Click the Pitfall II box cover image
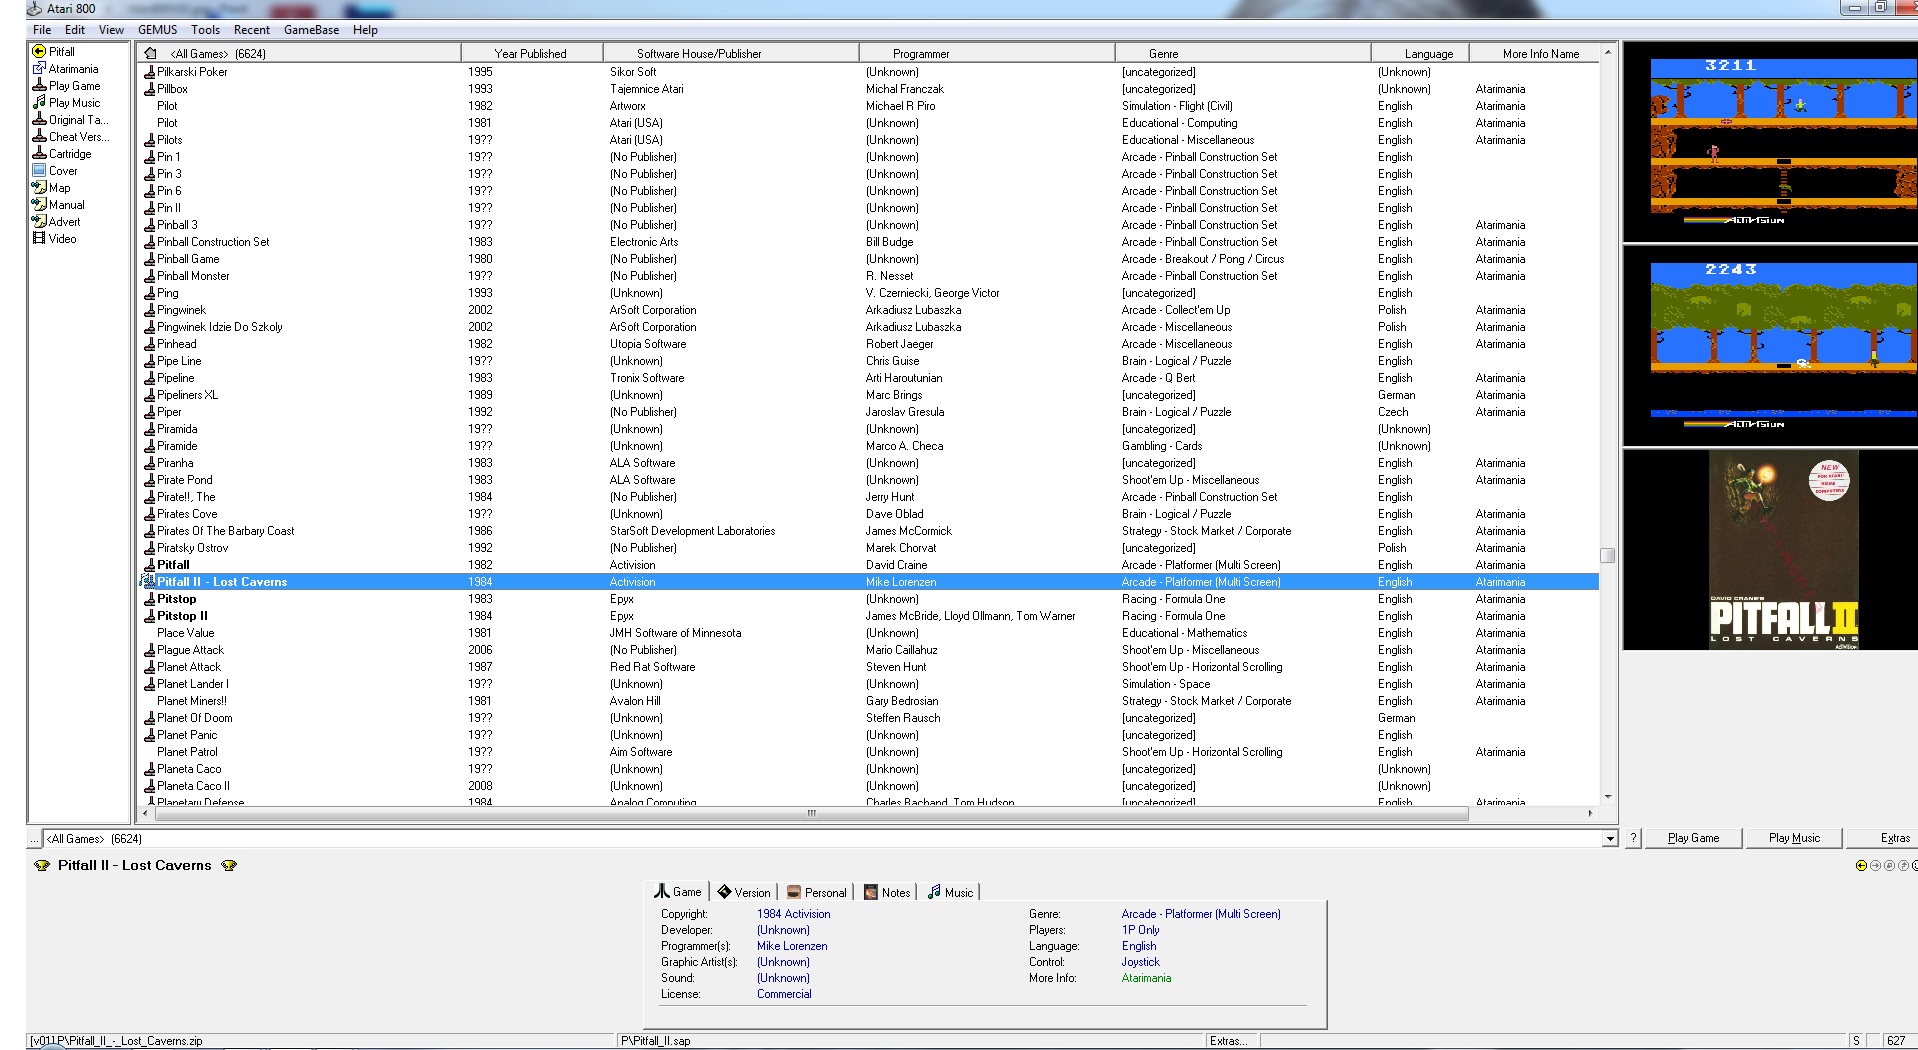 click(1783, 550)
